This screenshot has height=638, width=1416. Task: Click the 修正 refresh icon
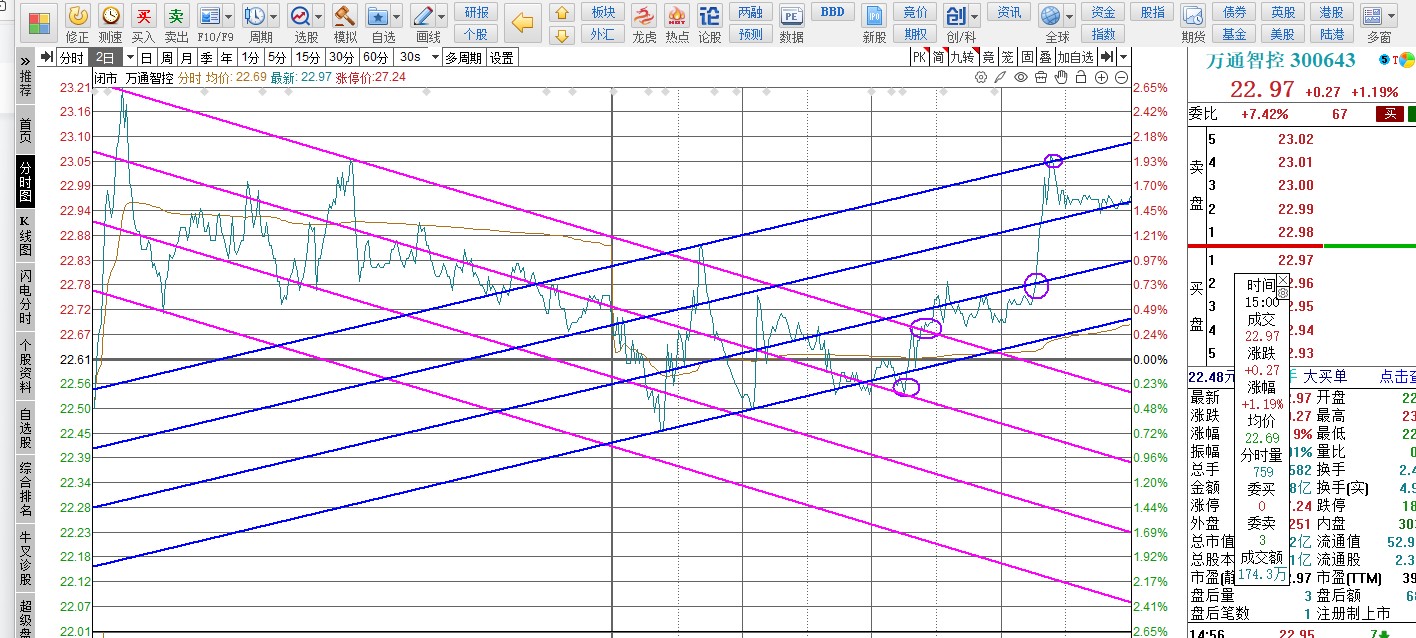click(x=77, y=16)
